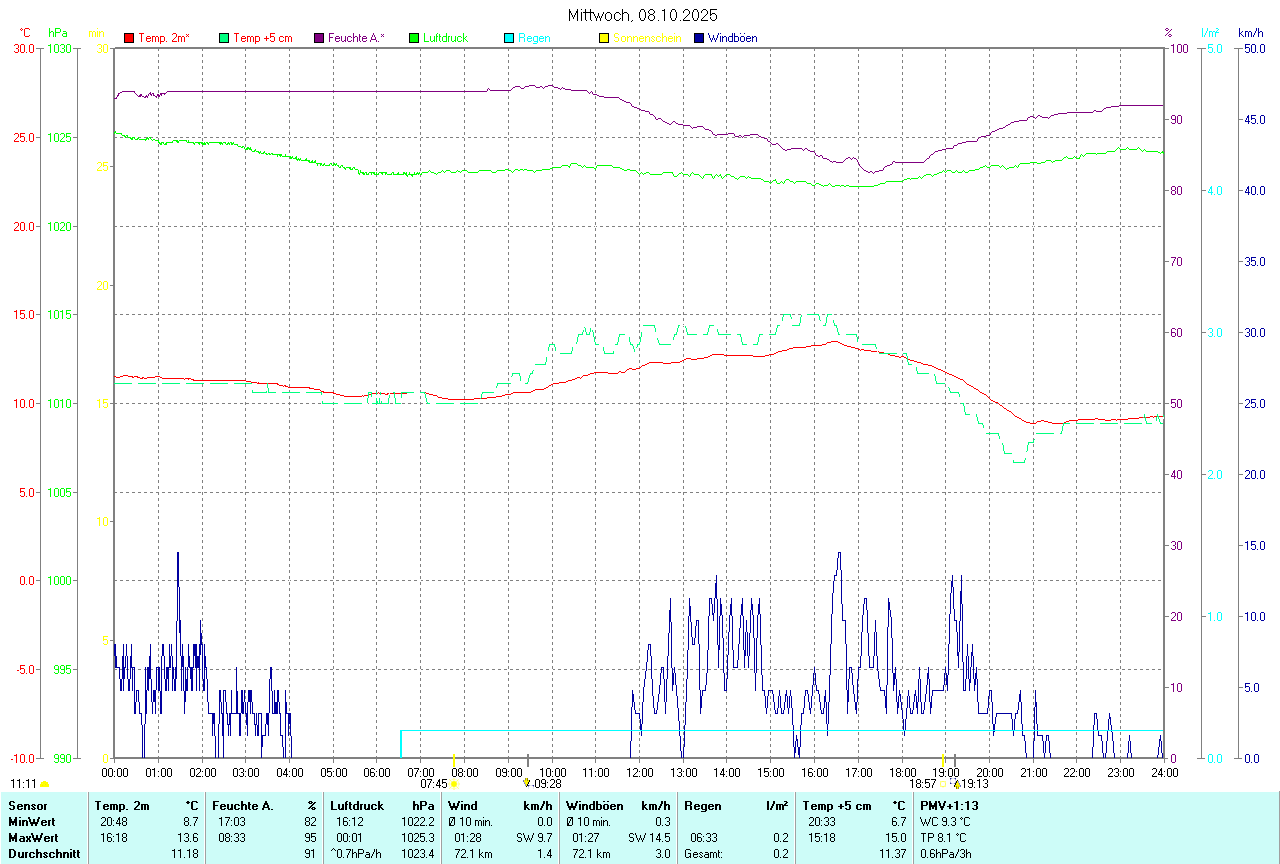
Task: Click the dark blue Windböen legend square
Action: click(x=699, y=38)
